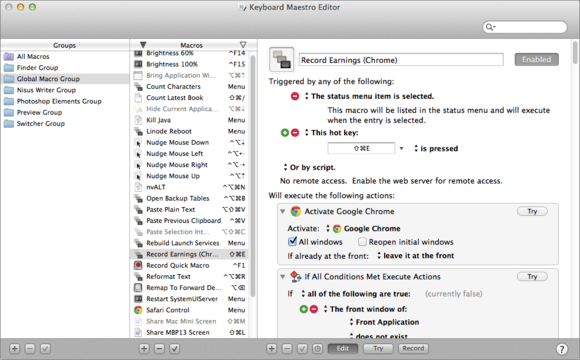Select the Remap To Forward De... macro
Viewport: 580px width, 360px height.
(189, 288)
